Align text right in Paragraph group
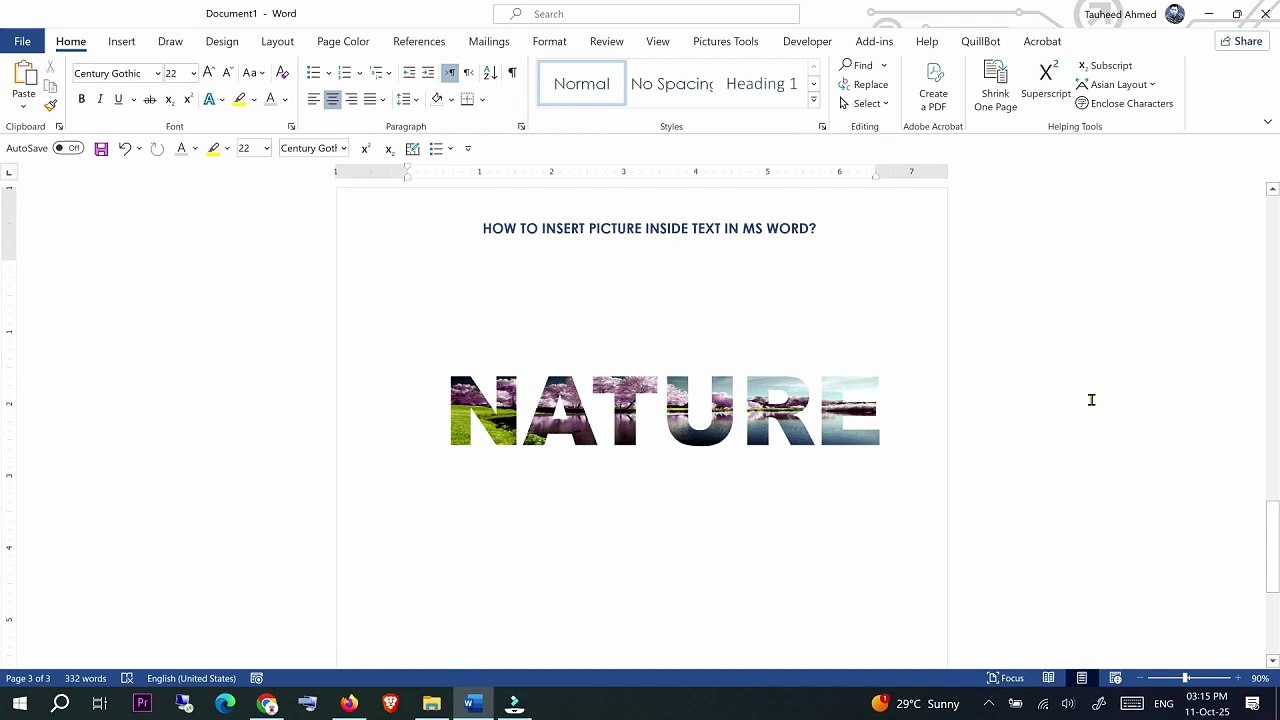Viewport: 1280px width, 720px height. pos(351,99)
